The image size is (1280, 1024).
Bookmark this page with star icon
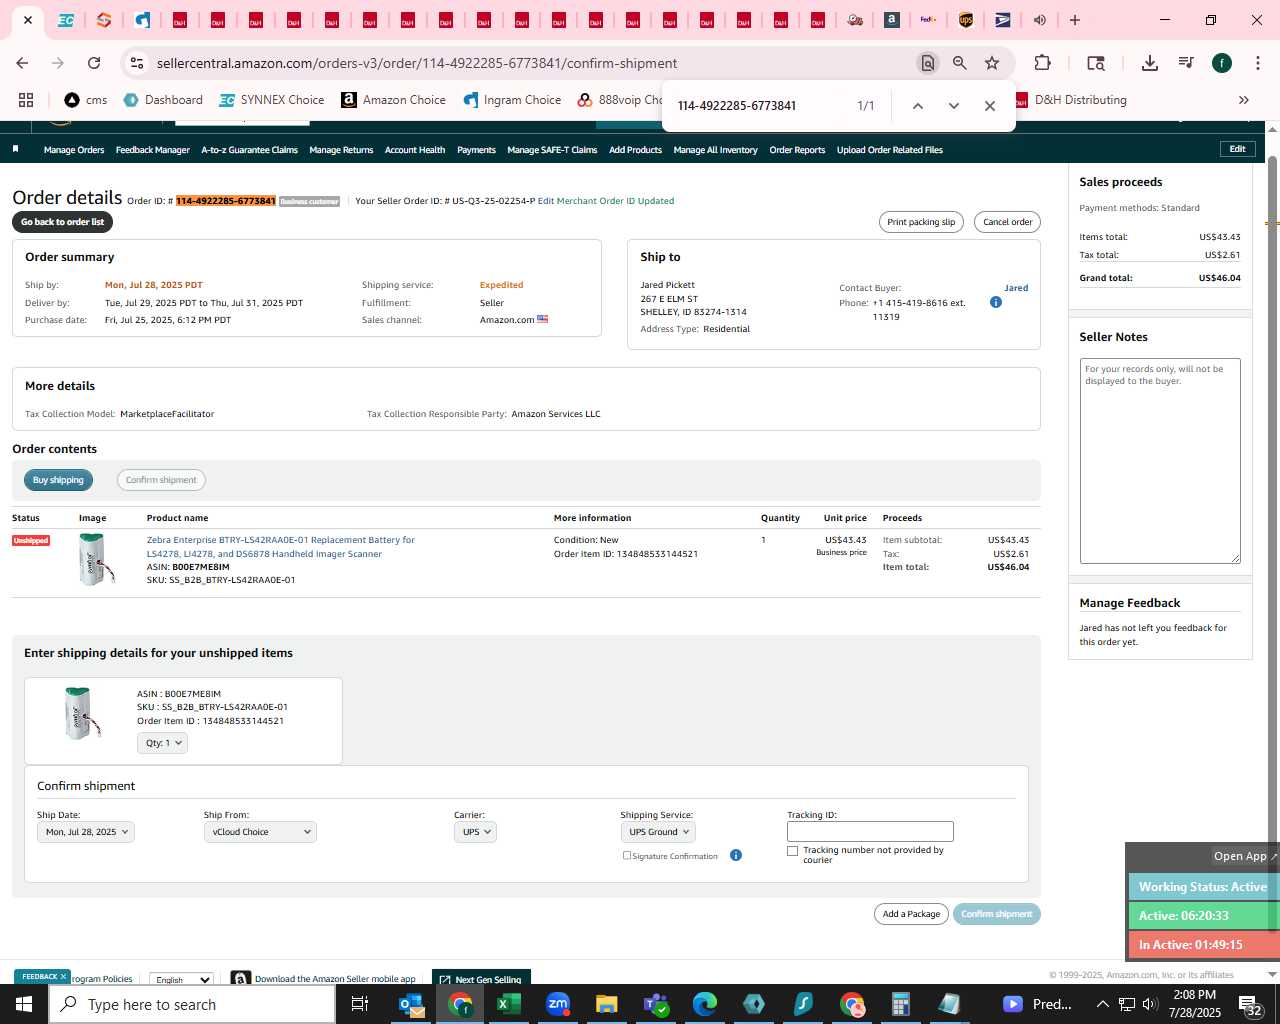[x=992, y=63]
